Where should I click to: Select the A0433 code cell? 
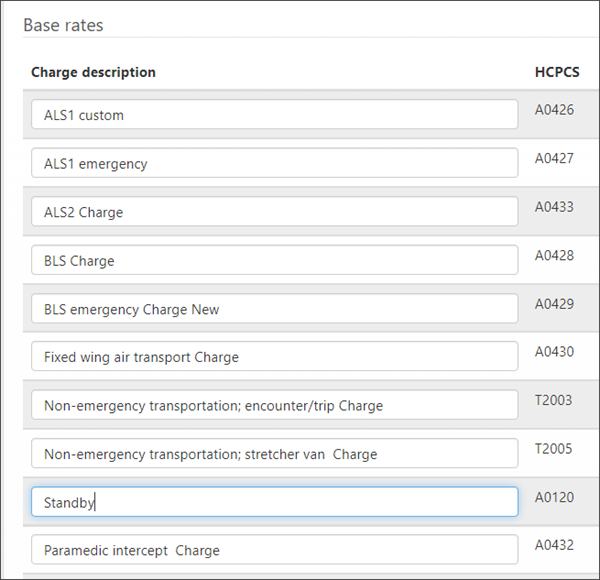554,207
